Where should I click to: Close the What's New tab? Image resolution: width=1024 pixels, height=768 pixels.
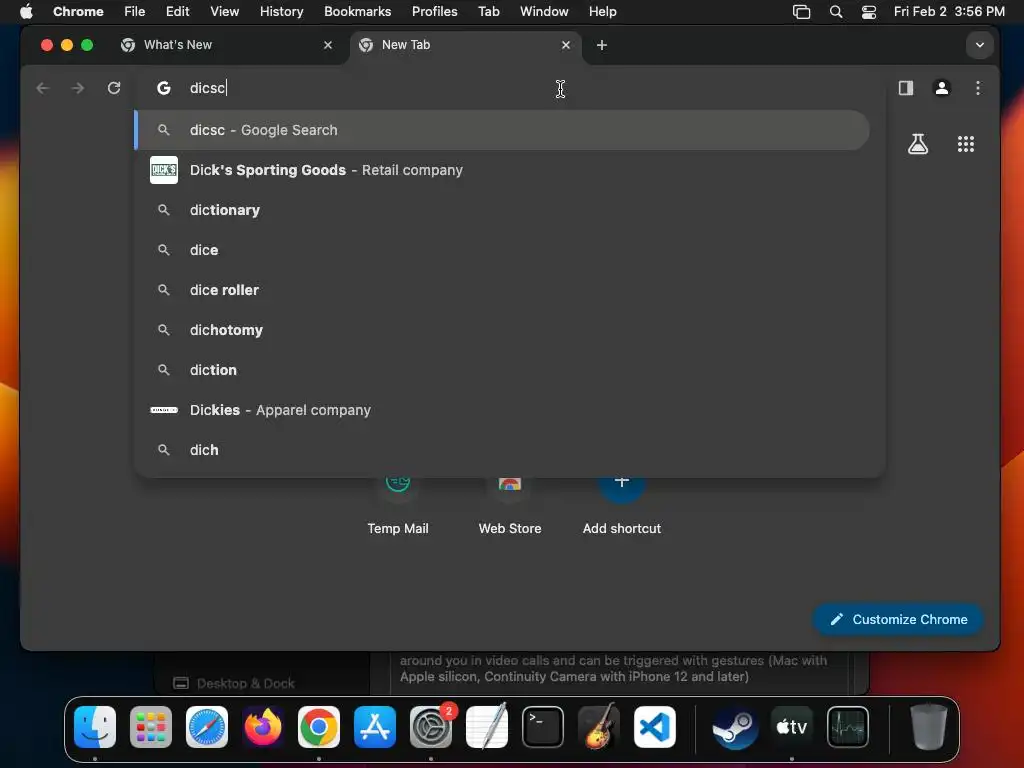[328, 45]
